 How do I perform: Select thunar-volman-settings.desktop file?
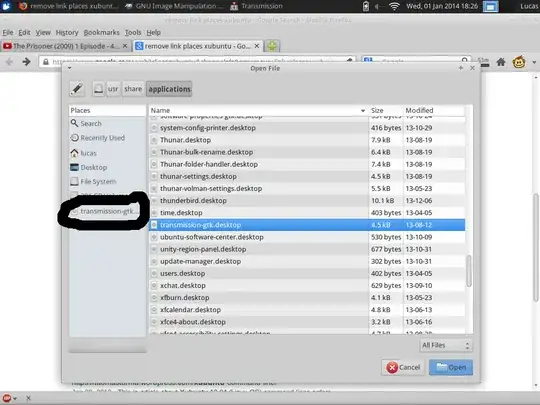(x=307, y=188)
